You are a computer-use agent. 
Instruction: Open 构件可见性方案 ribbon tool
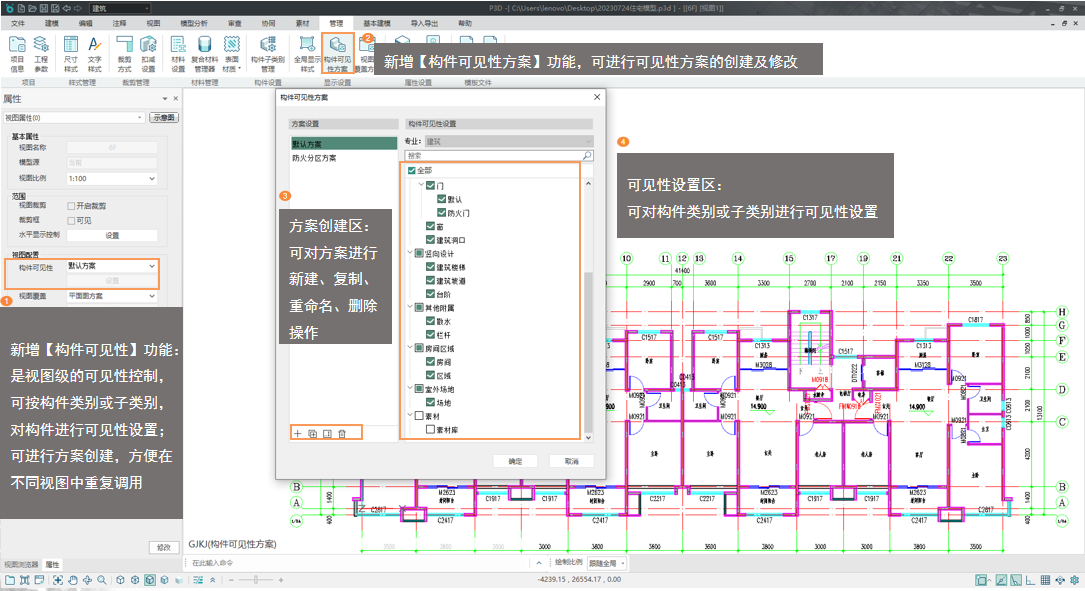tap(337, 54)
